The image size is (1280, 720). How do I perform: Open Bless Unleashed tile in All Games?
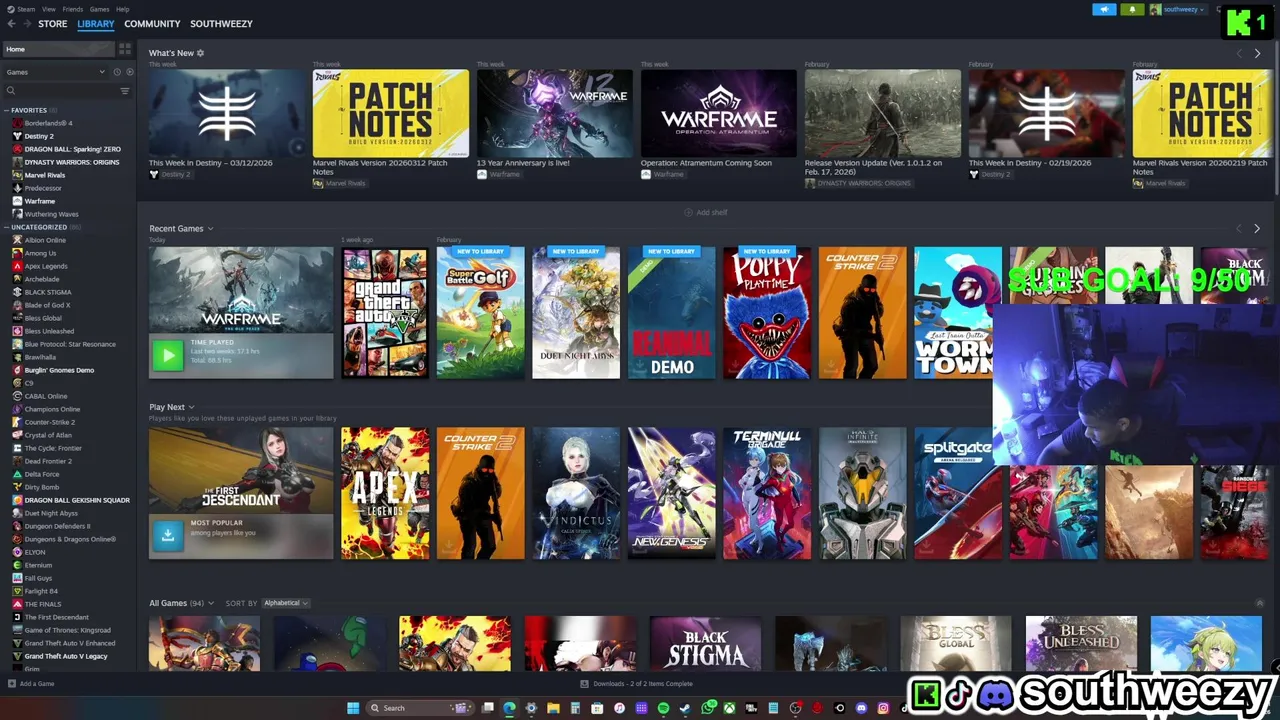pos(1081,643)
